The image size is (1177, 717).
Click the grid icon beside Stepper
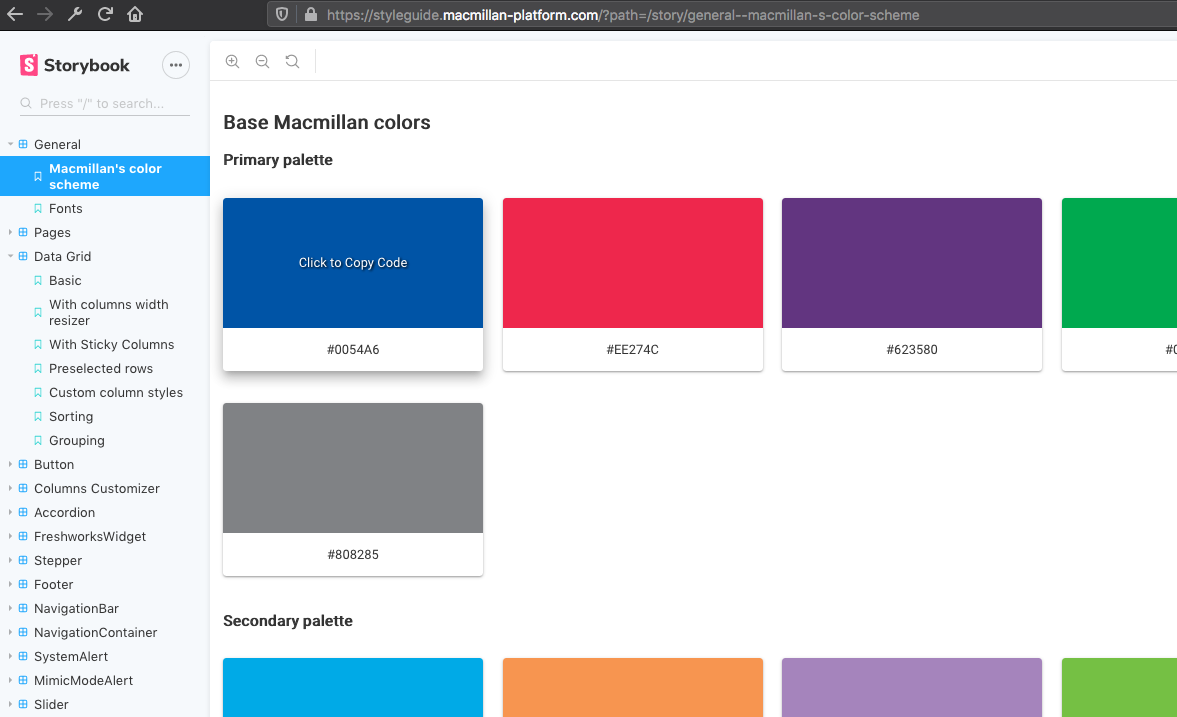coord(23,560)
